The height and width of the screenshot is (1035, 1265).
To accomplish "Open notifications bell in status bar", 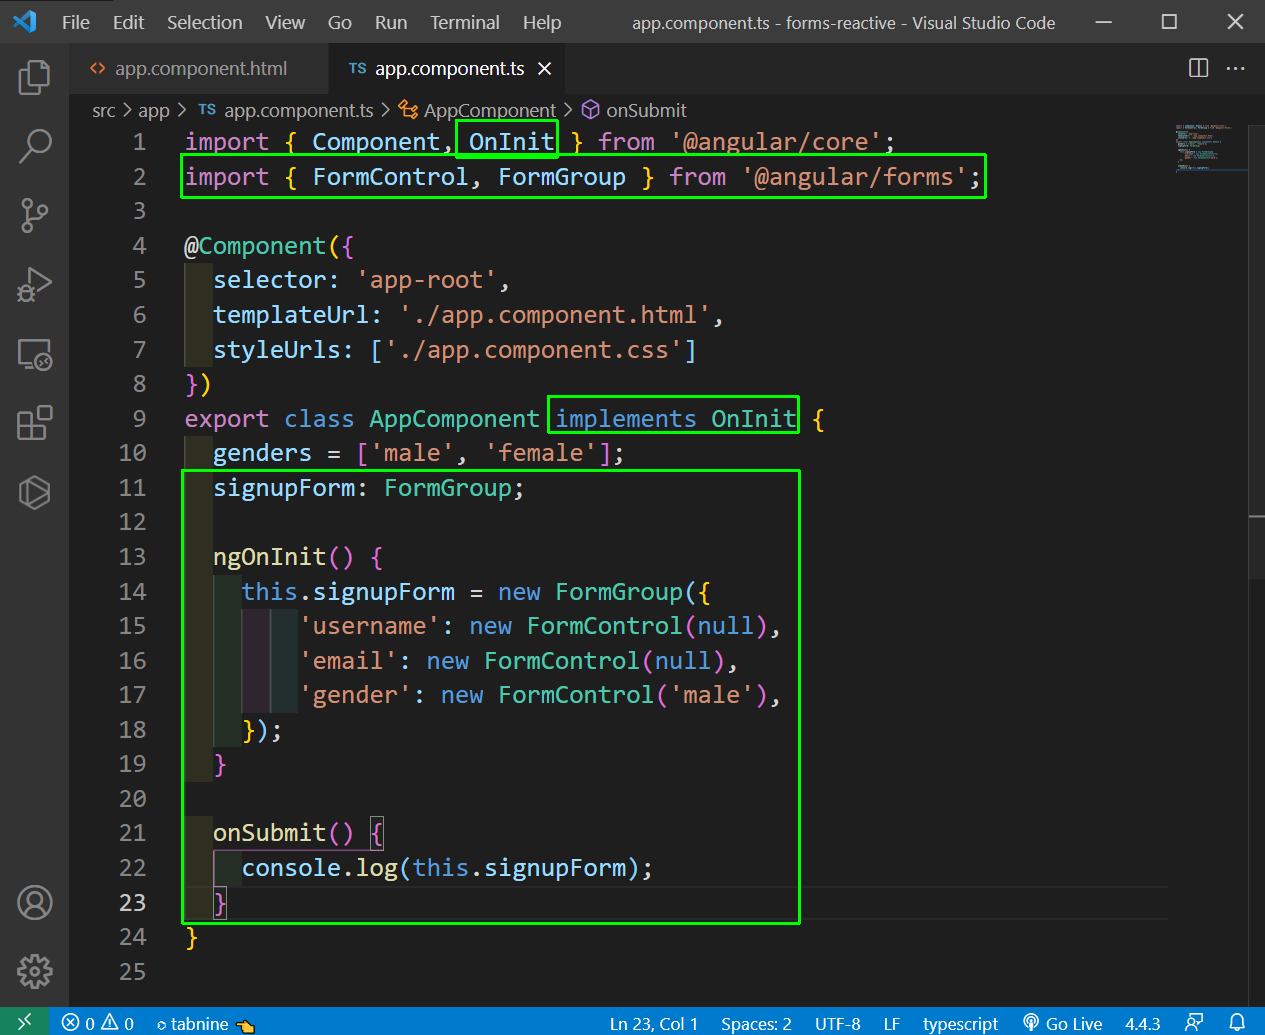I will (1237, 1023).
